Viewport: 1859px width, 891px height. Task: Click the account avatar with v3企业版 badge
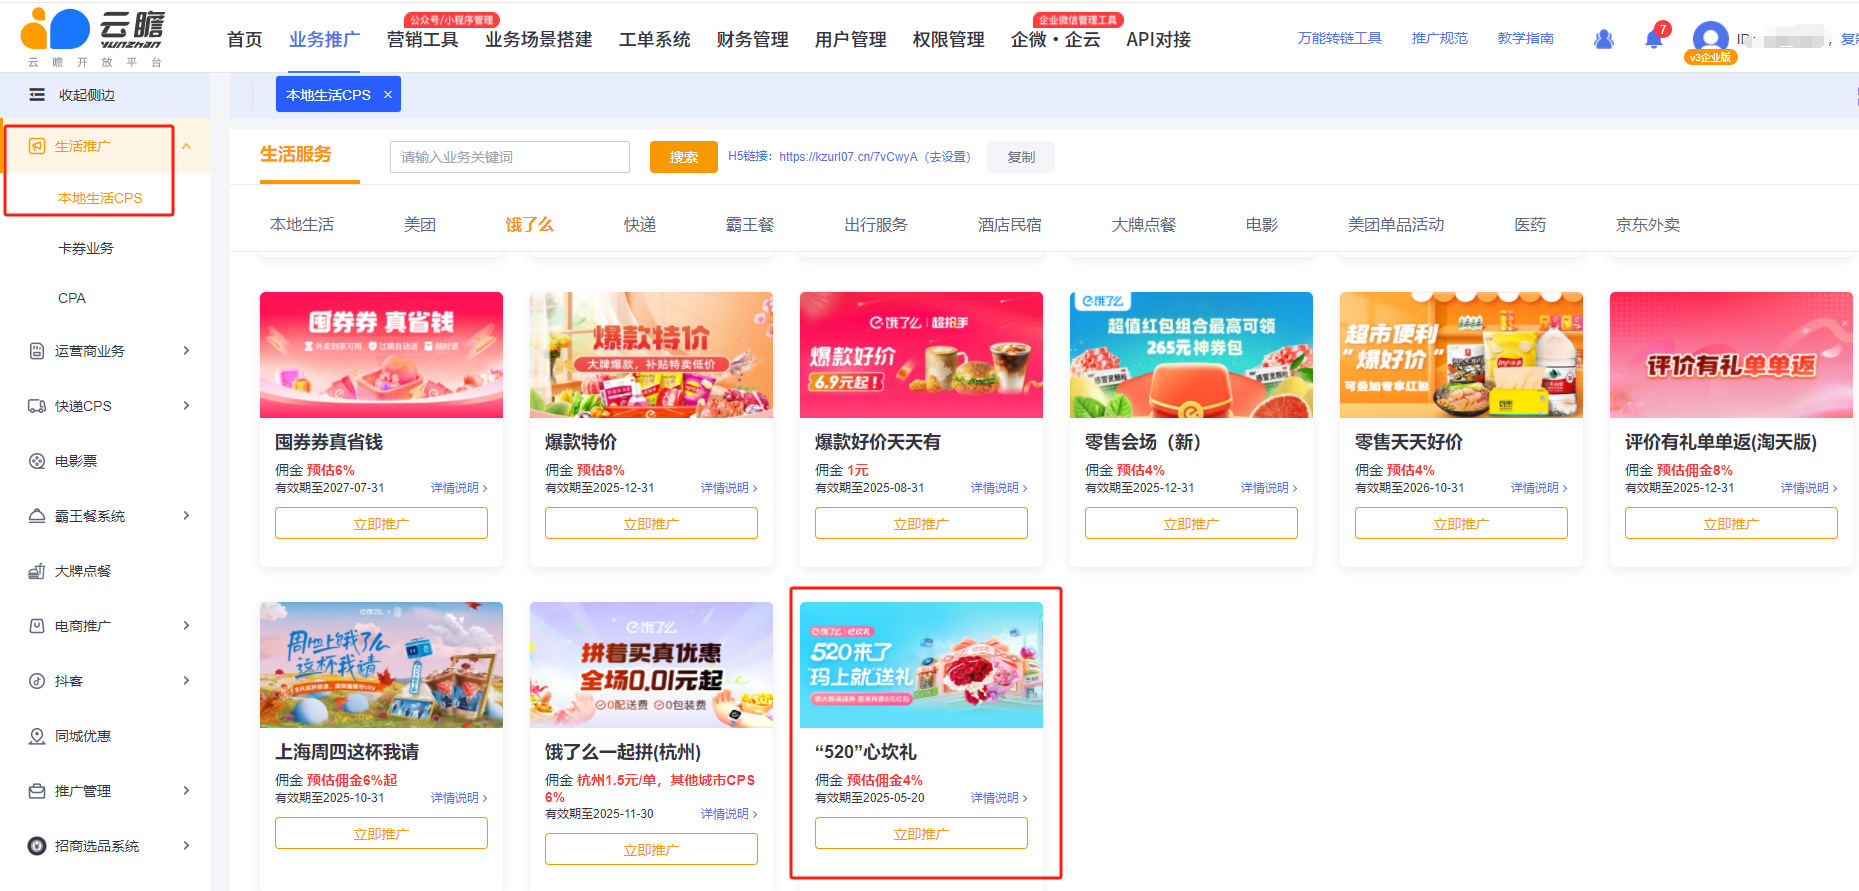pos(1710,41)
